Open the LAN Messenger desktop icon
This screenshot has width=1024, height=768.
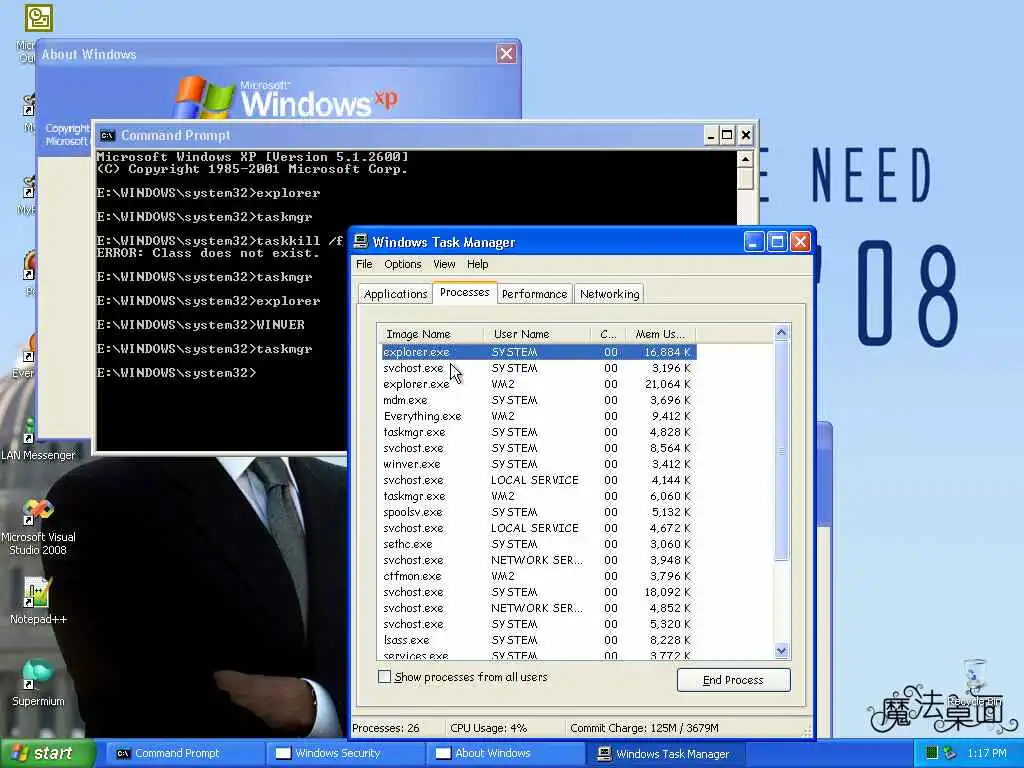click(38, 440)
